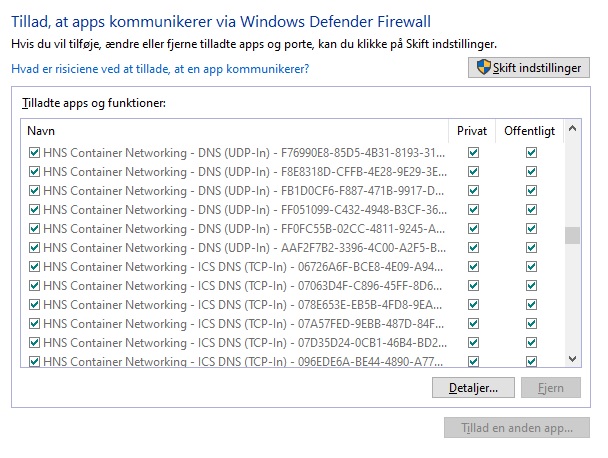Screen dimensions: 608x458
Task: Toggle name checkbox for FF0FC55B-02CC rule
Action: point(34,228)
